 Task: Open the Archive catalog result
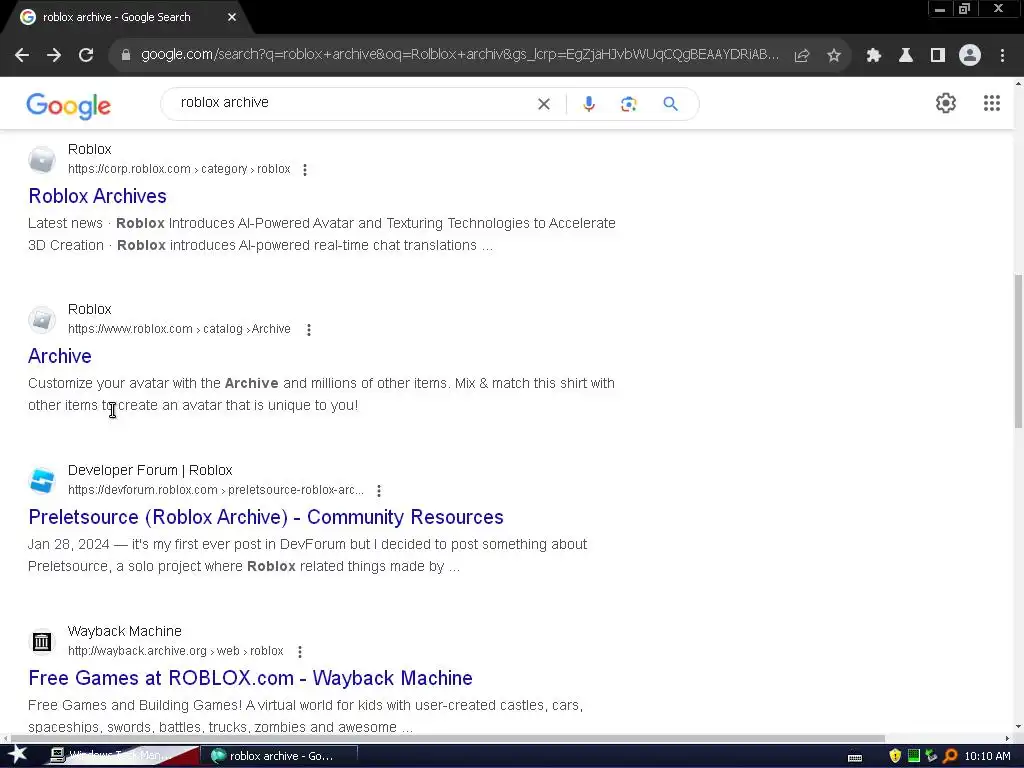click(x=59, y=356)
